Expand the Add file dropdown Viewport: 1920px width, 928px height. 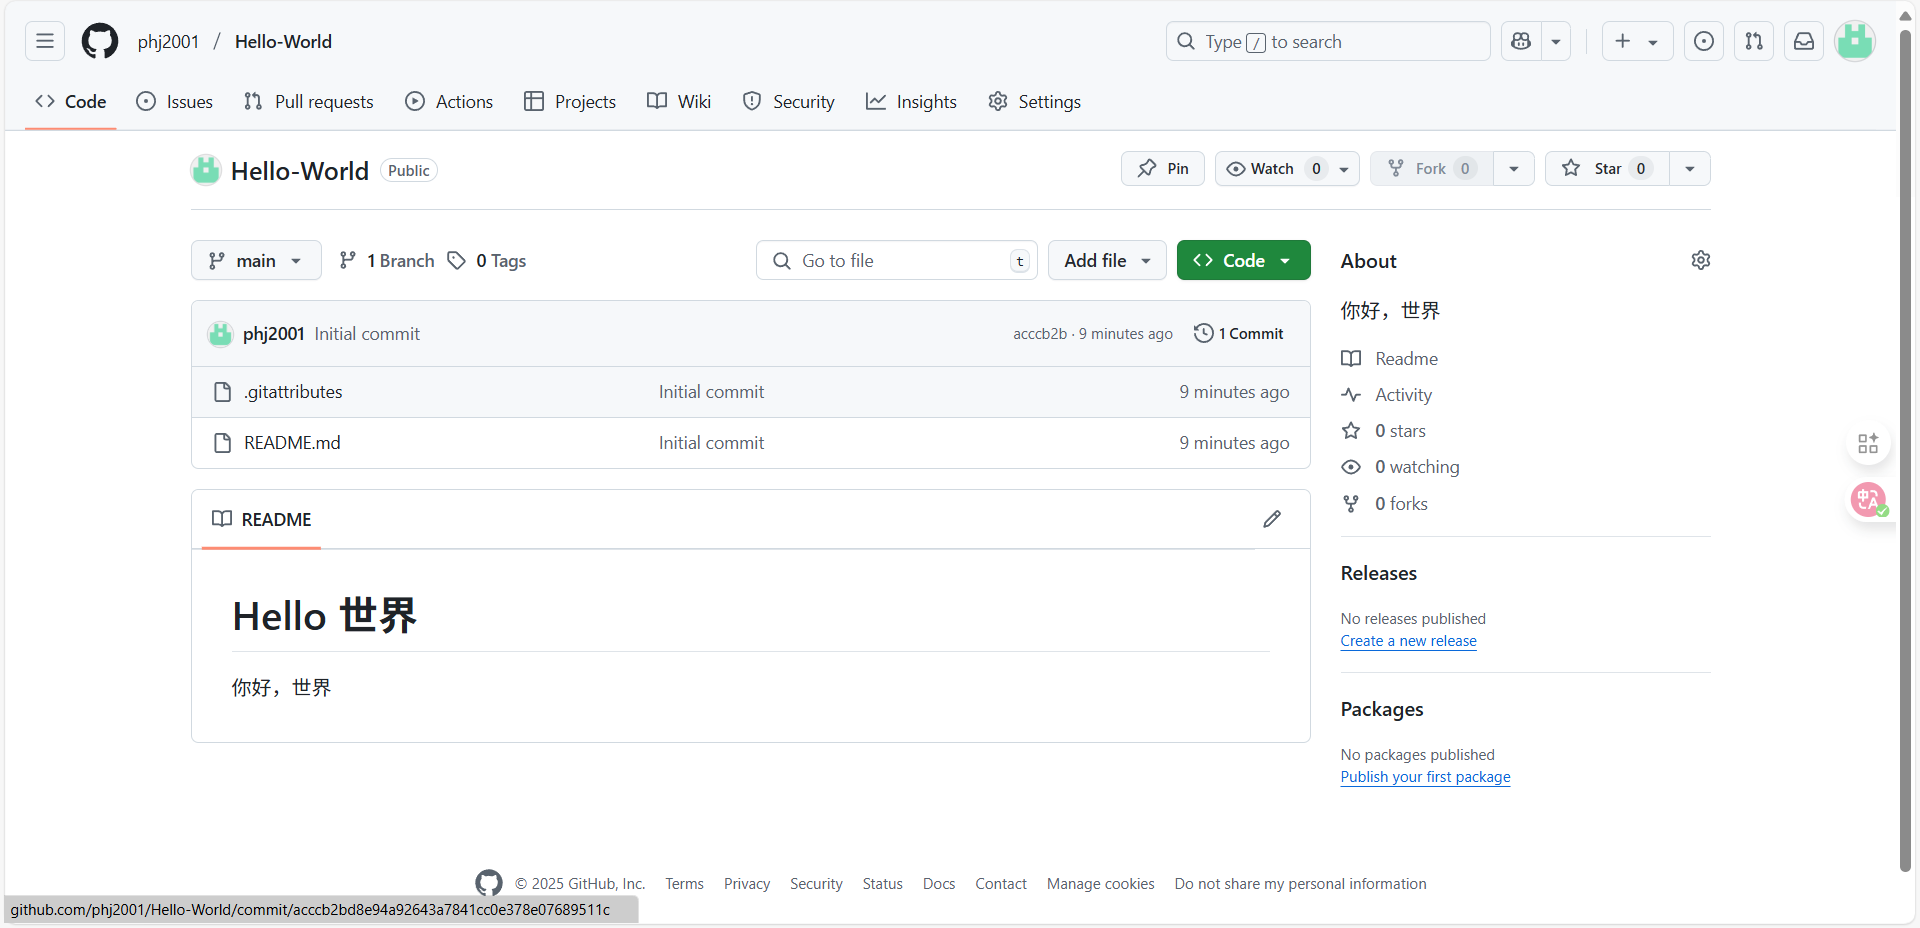click(x=1106, y=260)
